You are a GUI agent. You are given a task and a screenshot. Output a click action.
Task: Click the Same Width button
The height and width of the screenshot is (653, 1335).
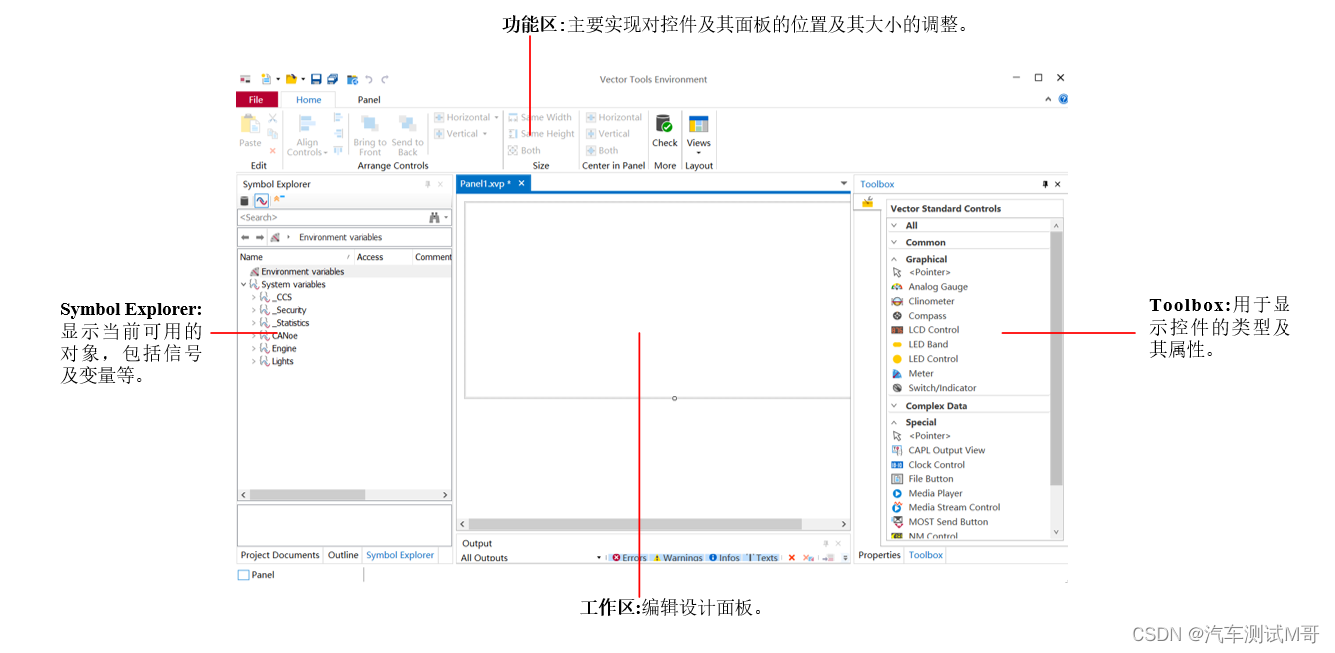click(540, 117)
